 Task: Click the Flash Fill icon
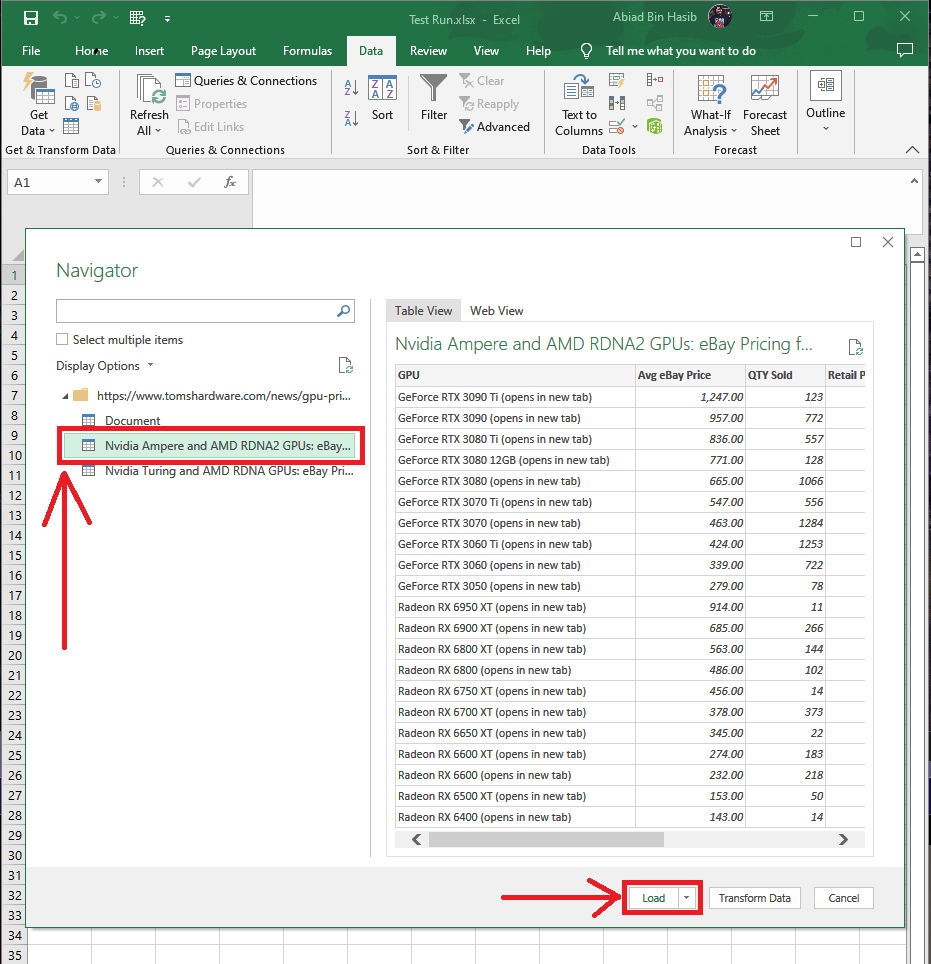[617, 80]
